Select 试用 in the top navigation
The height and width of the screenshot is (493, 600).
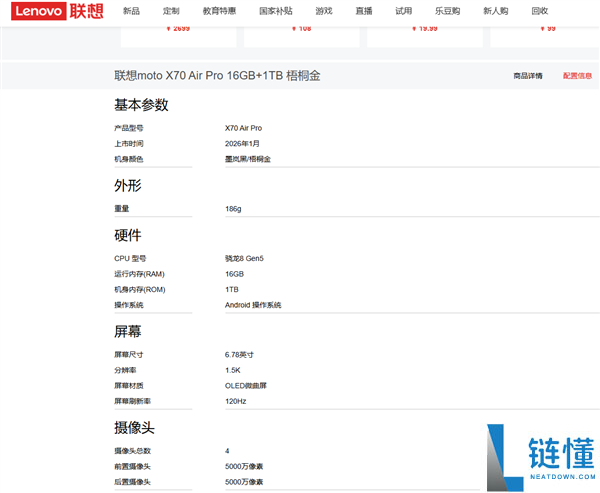point(404,11)
